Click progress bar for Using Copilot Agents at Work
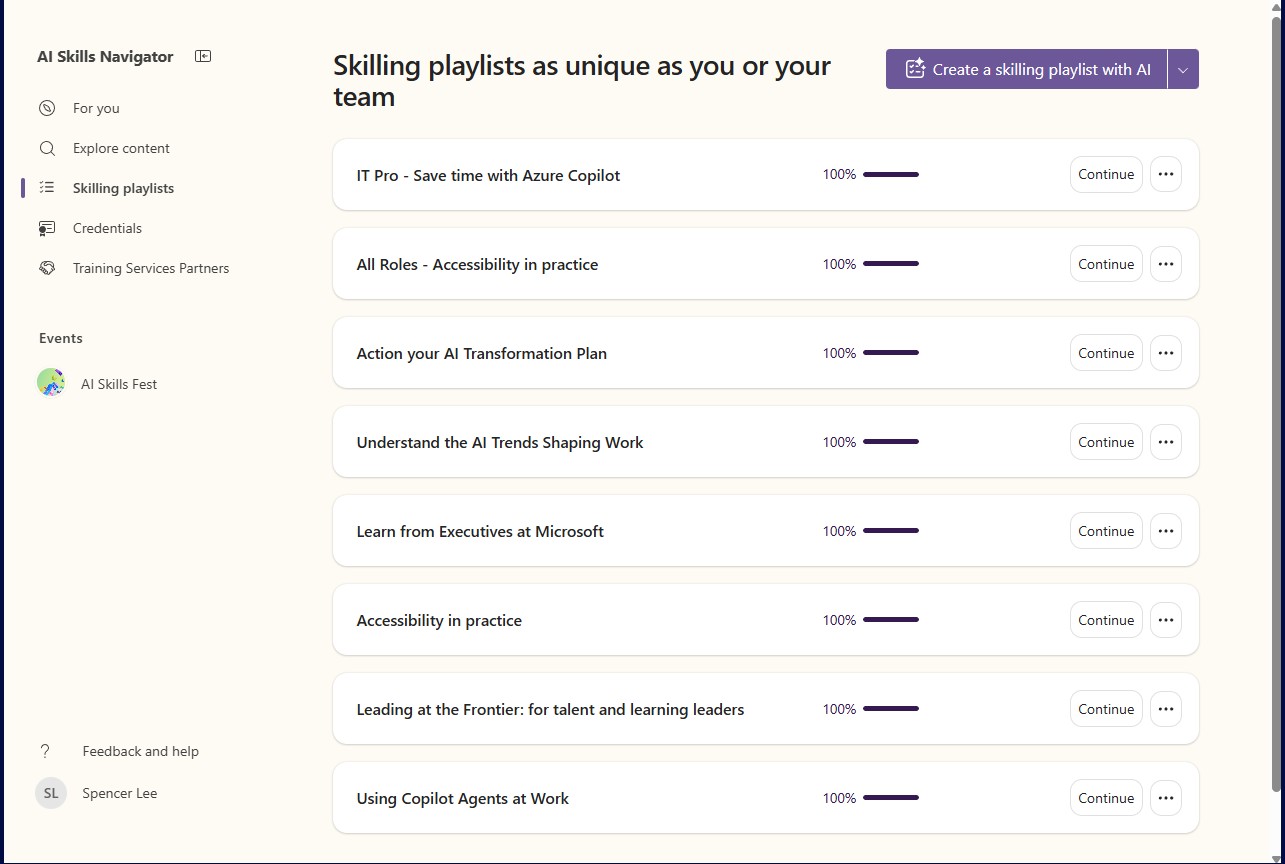The width and height of the screenshot is (1285, 864). [891, 798]
